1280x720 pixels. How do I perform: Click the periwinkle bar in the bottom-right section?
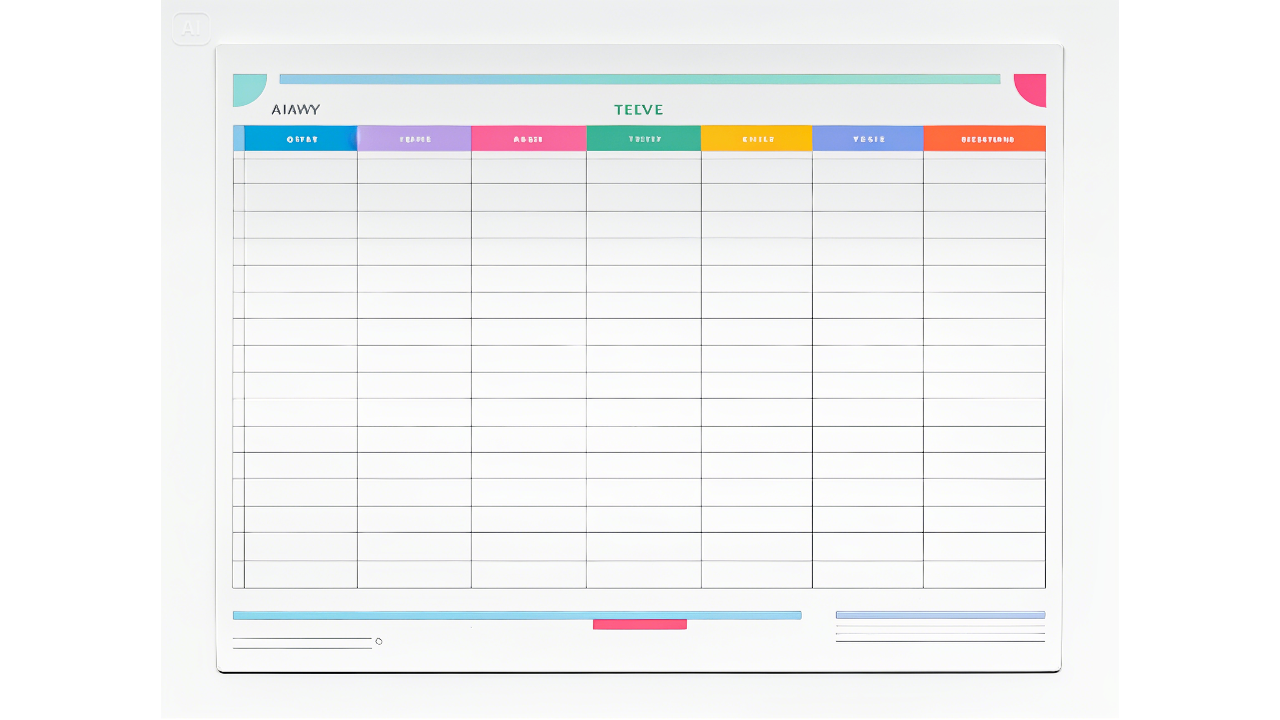click(x=940, y=612)
